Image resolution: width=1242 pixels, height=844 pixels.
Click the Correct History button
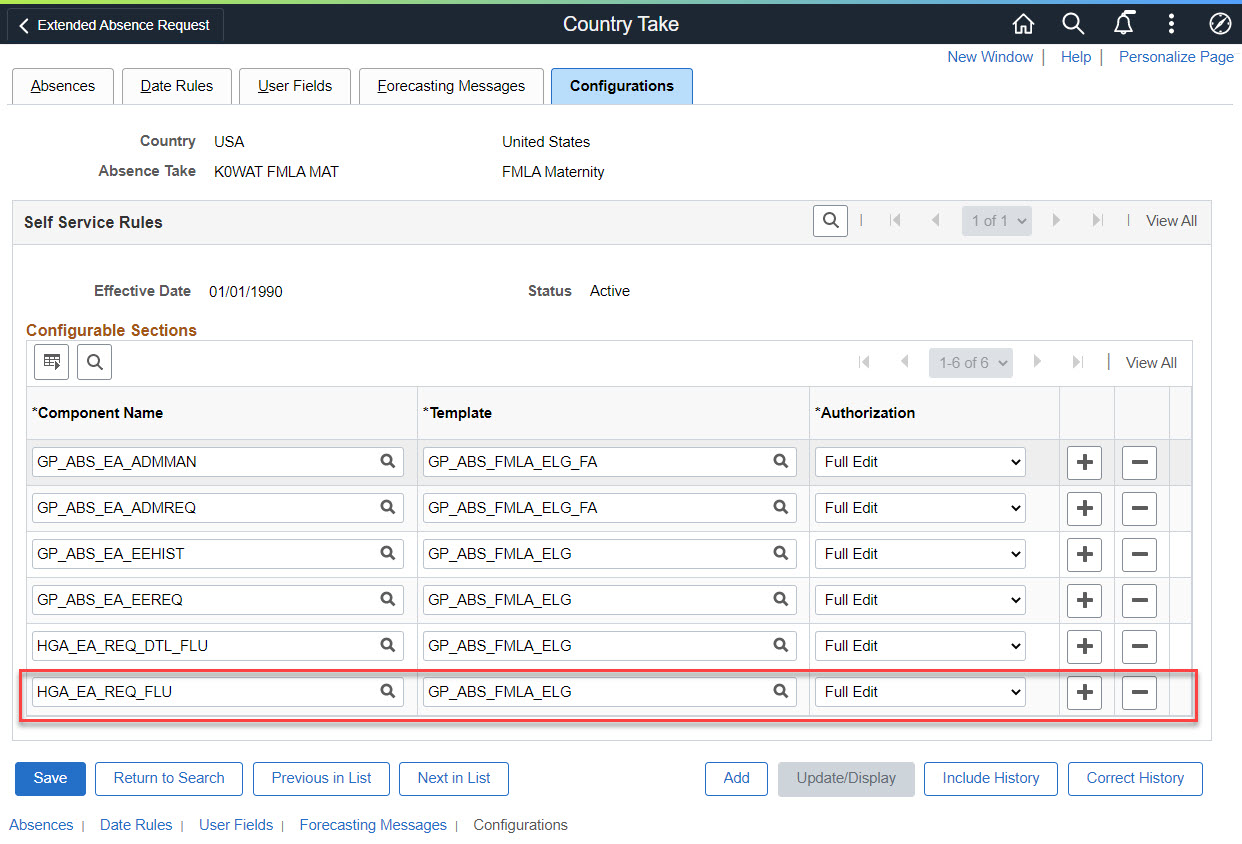point(1135,778)
